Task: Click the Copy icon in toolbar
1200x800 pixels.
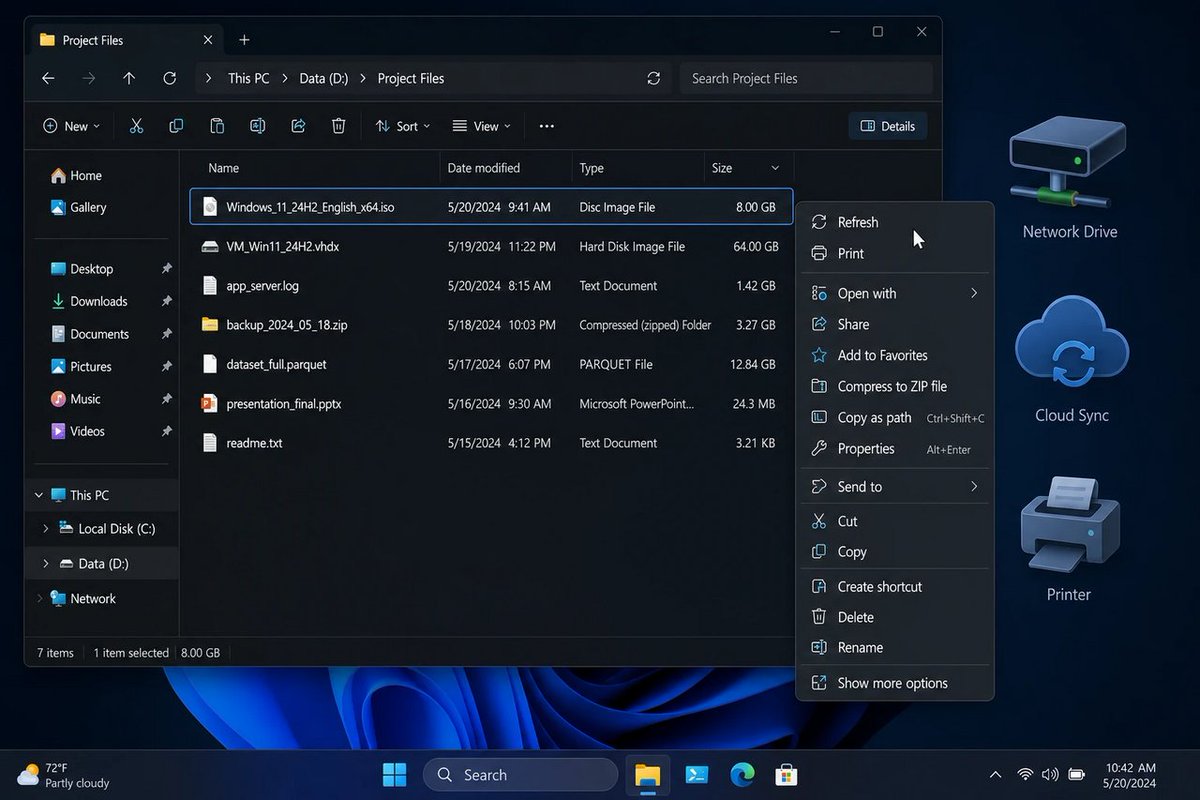Action: (176, 126)
